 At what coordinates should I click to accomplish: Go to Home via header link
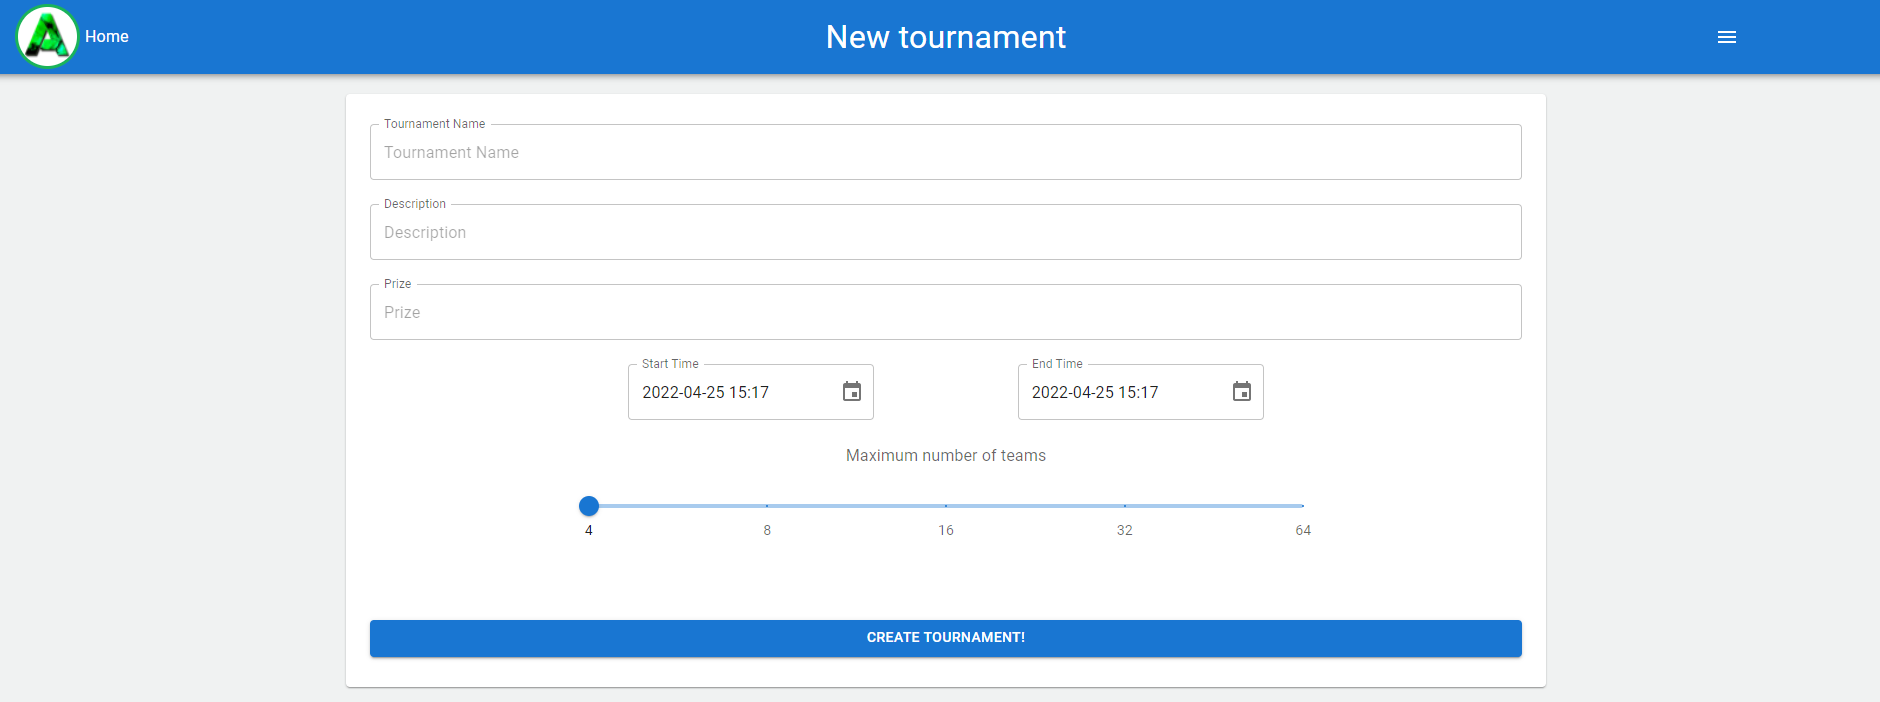tap(107, 37)
